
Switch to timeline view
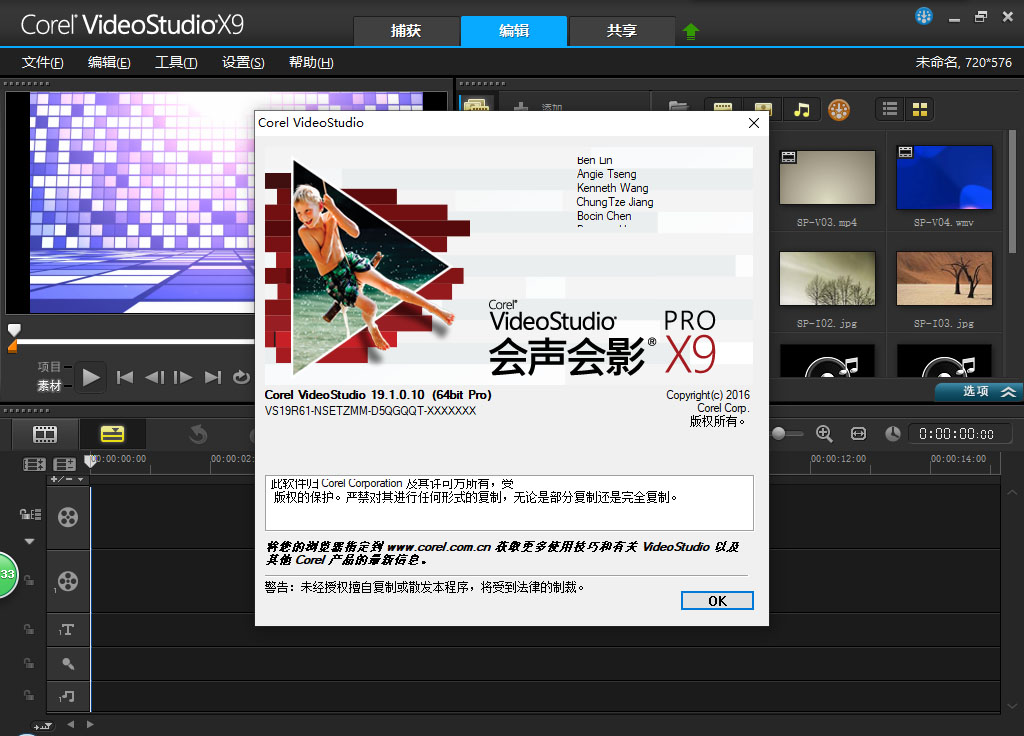coord(112,434)
